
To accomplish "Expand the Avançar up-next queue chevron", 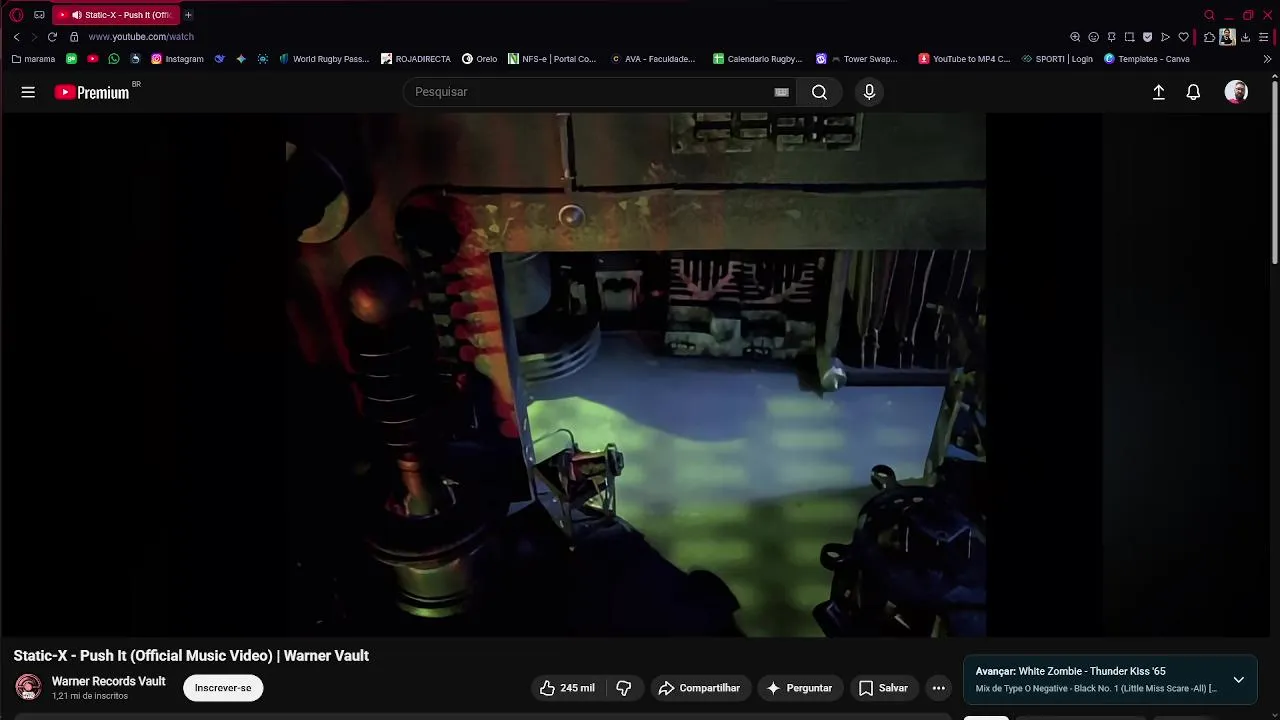I will pos(1238,680).
